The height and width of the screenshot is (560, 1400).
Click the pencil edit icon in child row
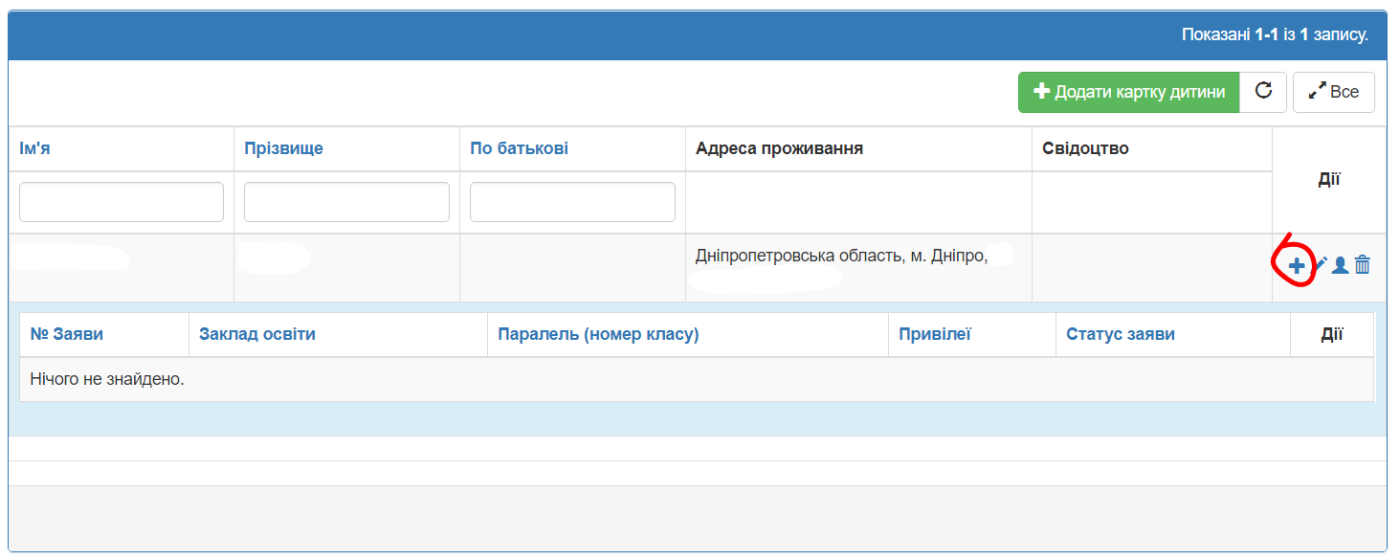(1320, 265)
